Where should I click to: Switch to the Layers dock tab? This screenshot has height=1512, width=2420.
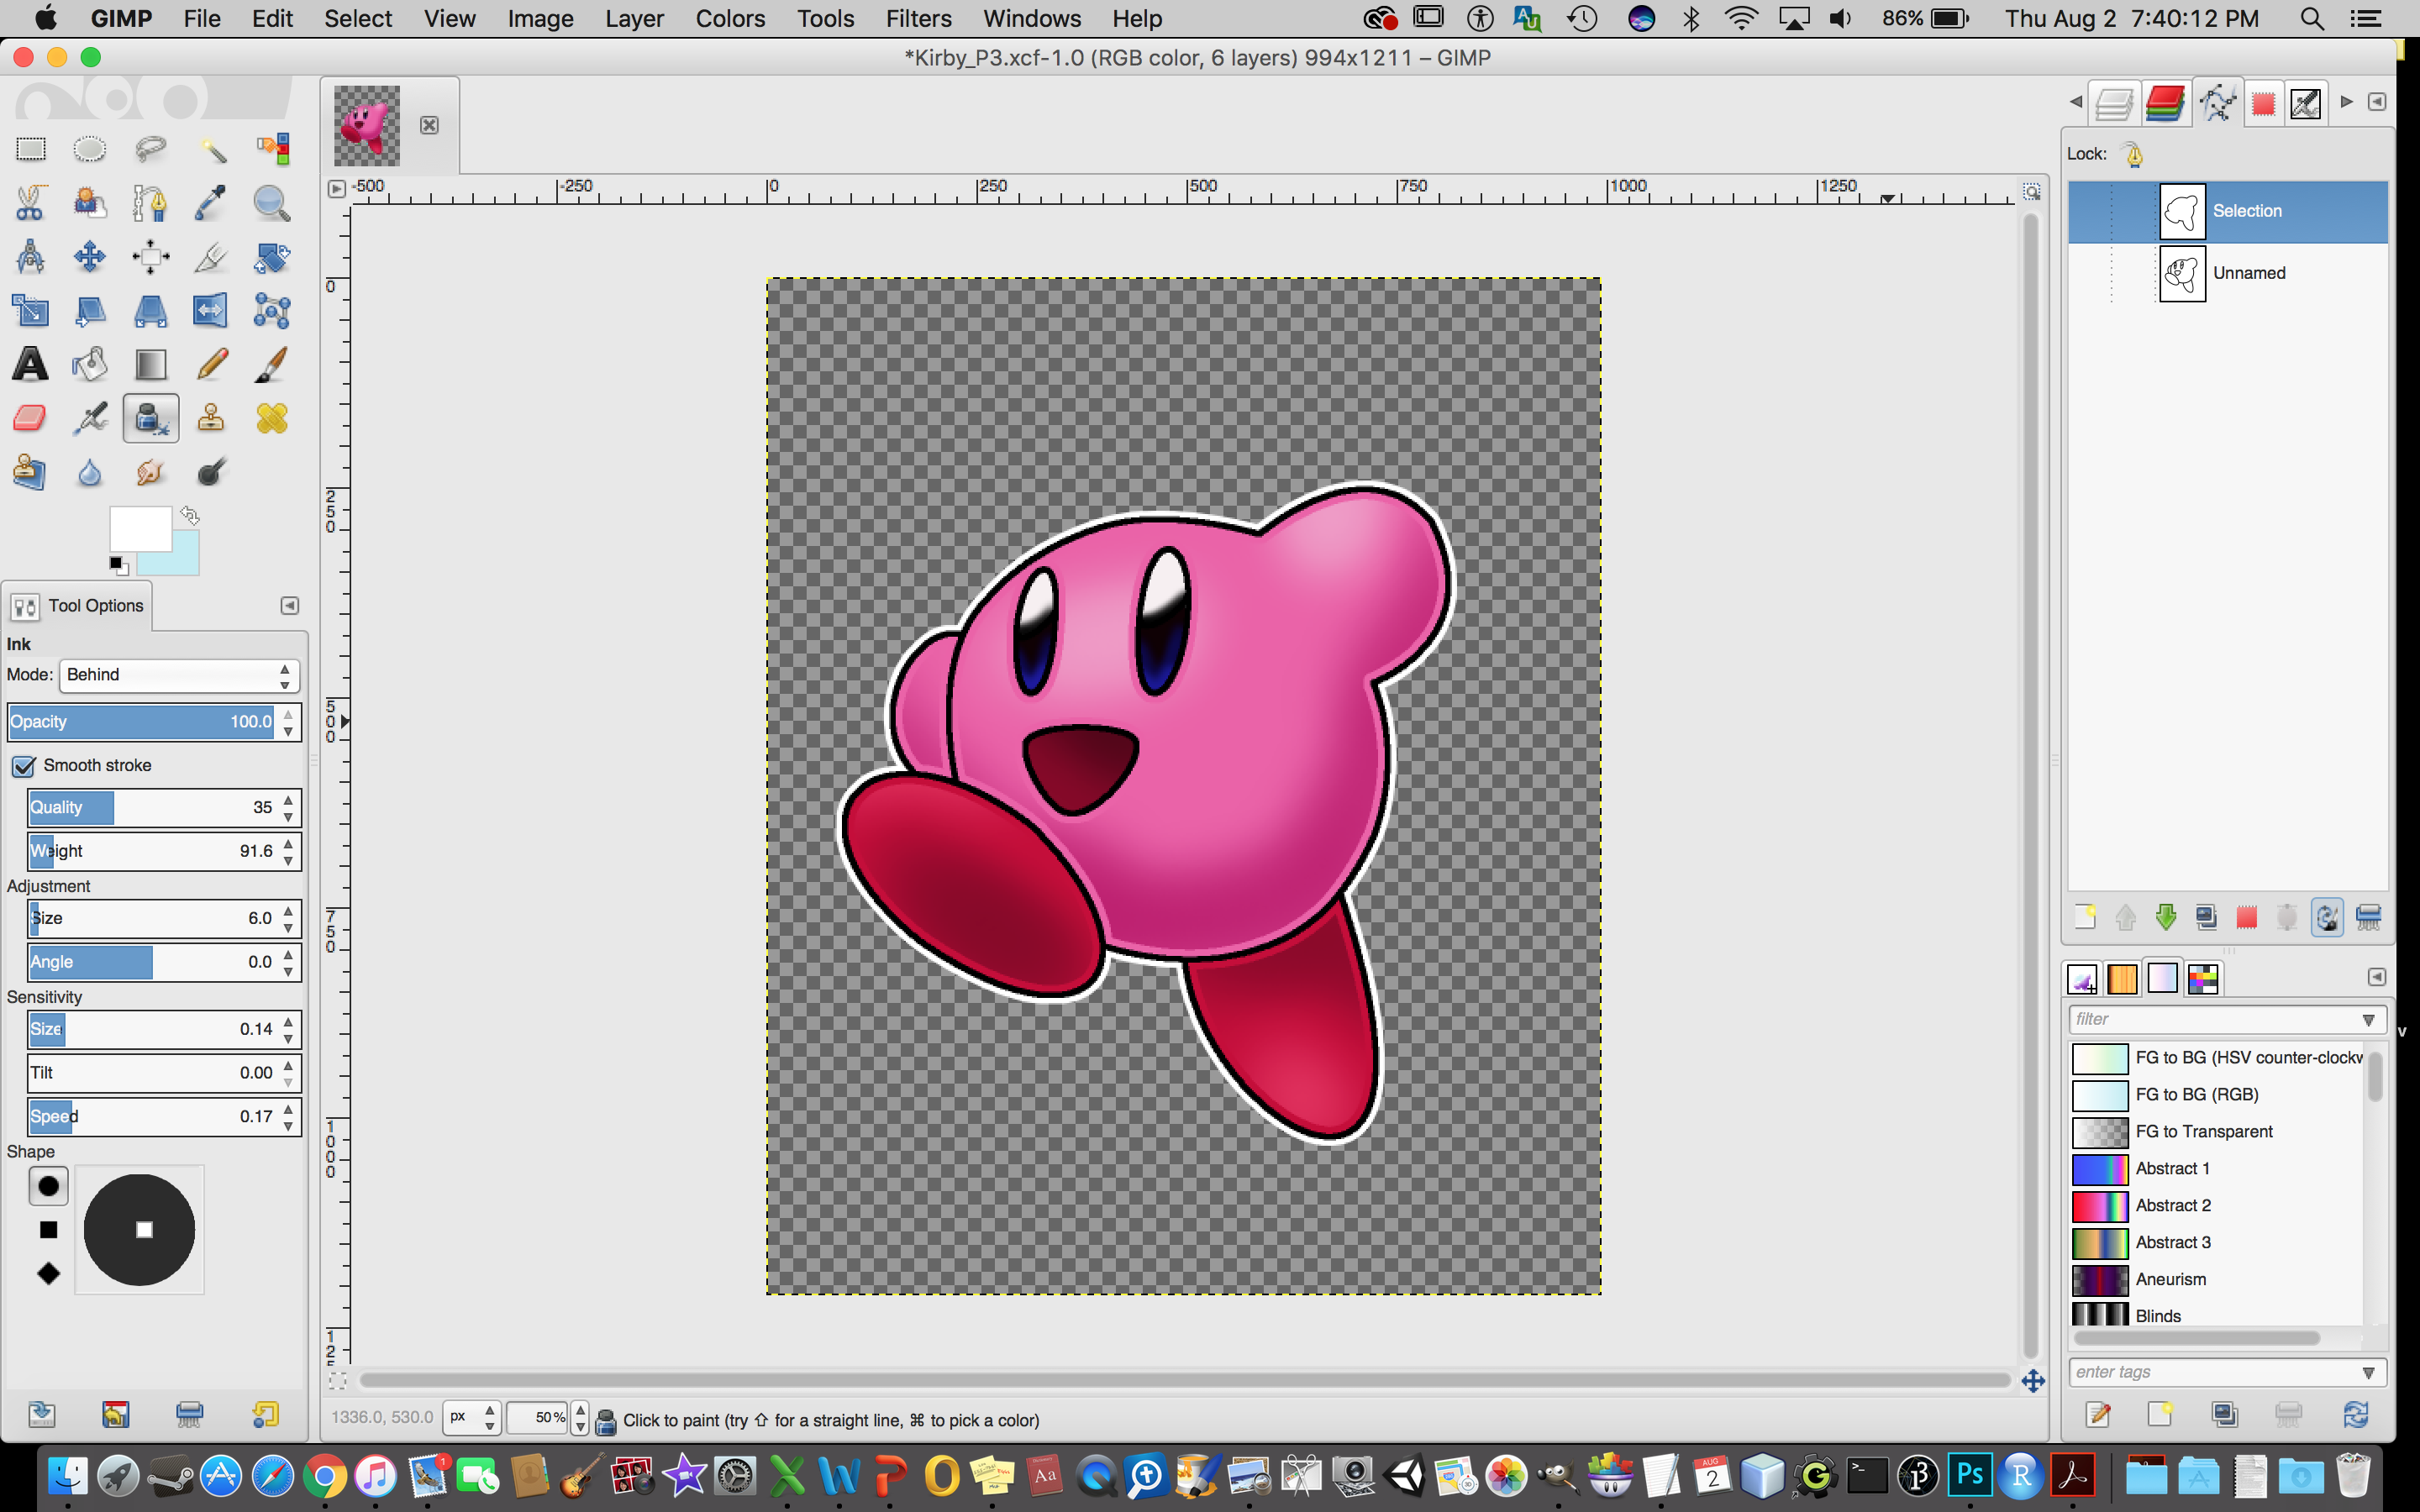tap(2114, 103)
